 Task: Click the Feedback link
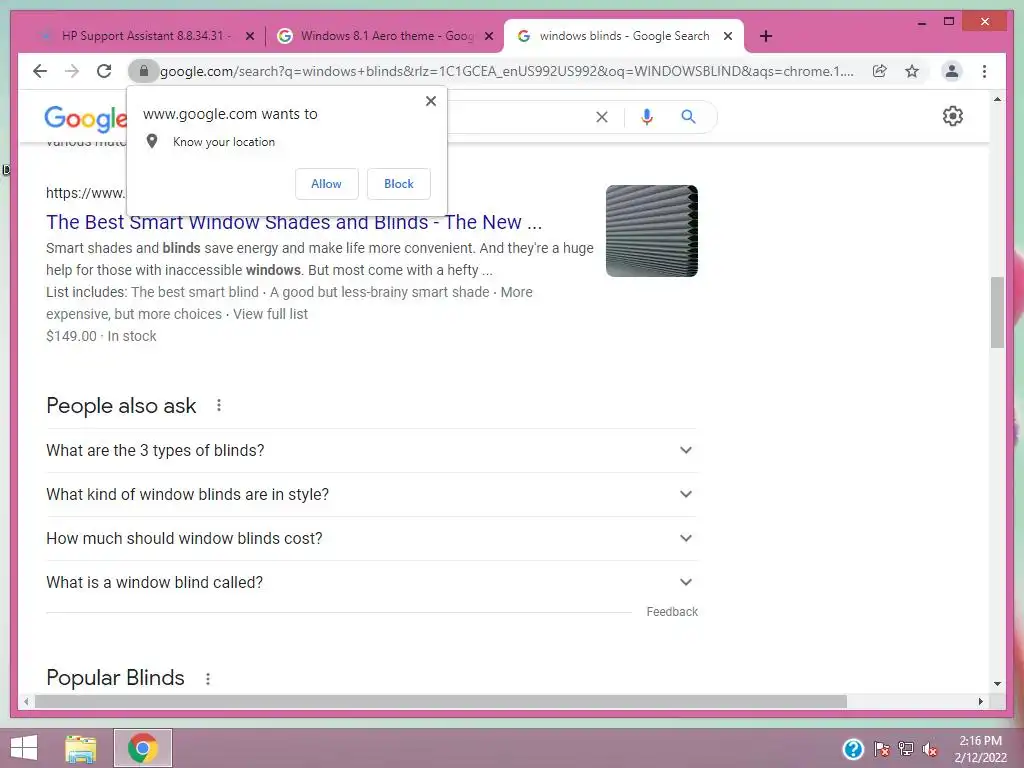(672, 612)
